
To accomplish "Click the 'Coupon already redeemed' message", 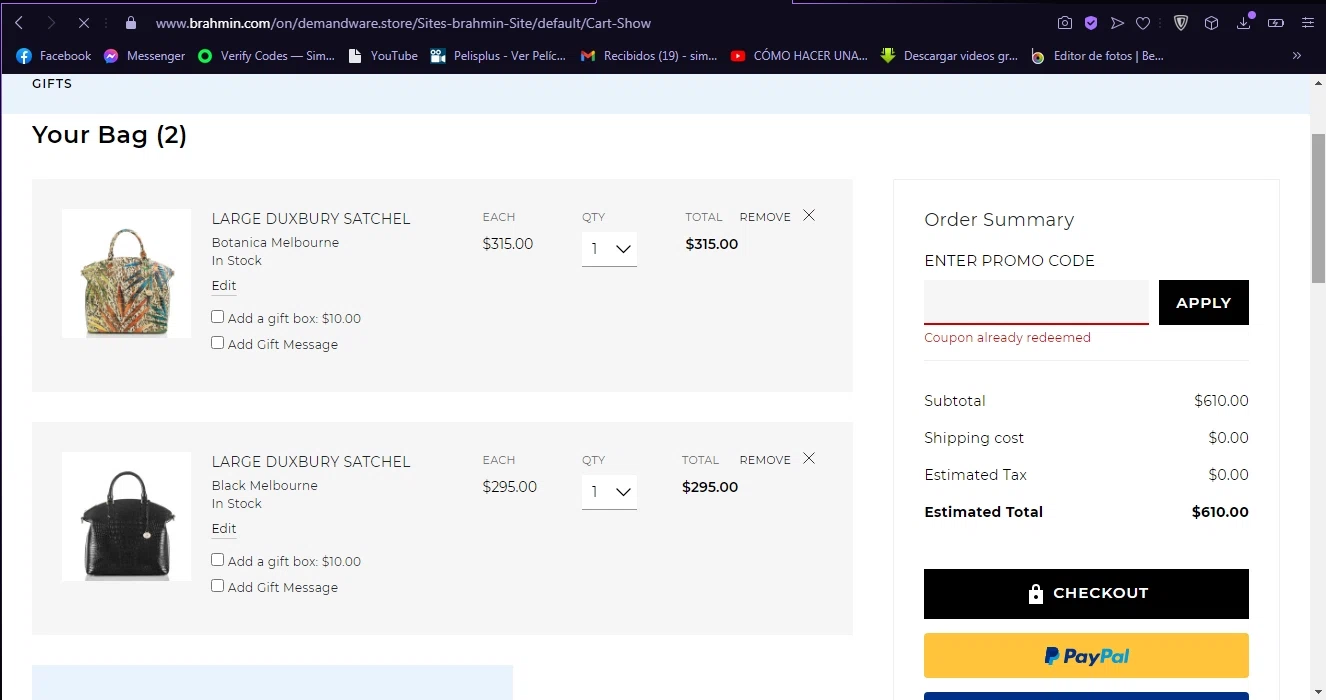I will pos(1007,338).
